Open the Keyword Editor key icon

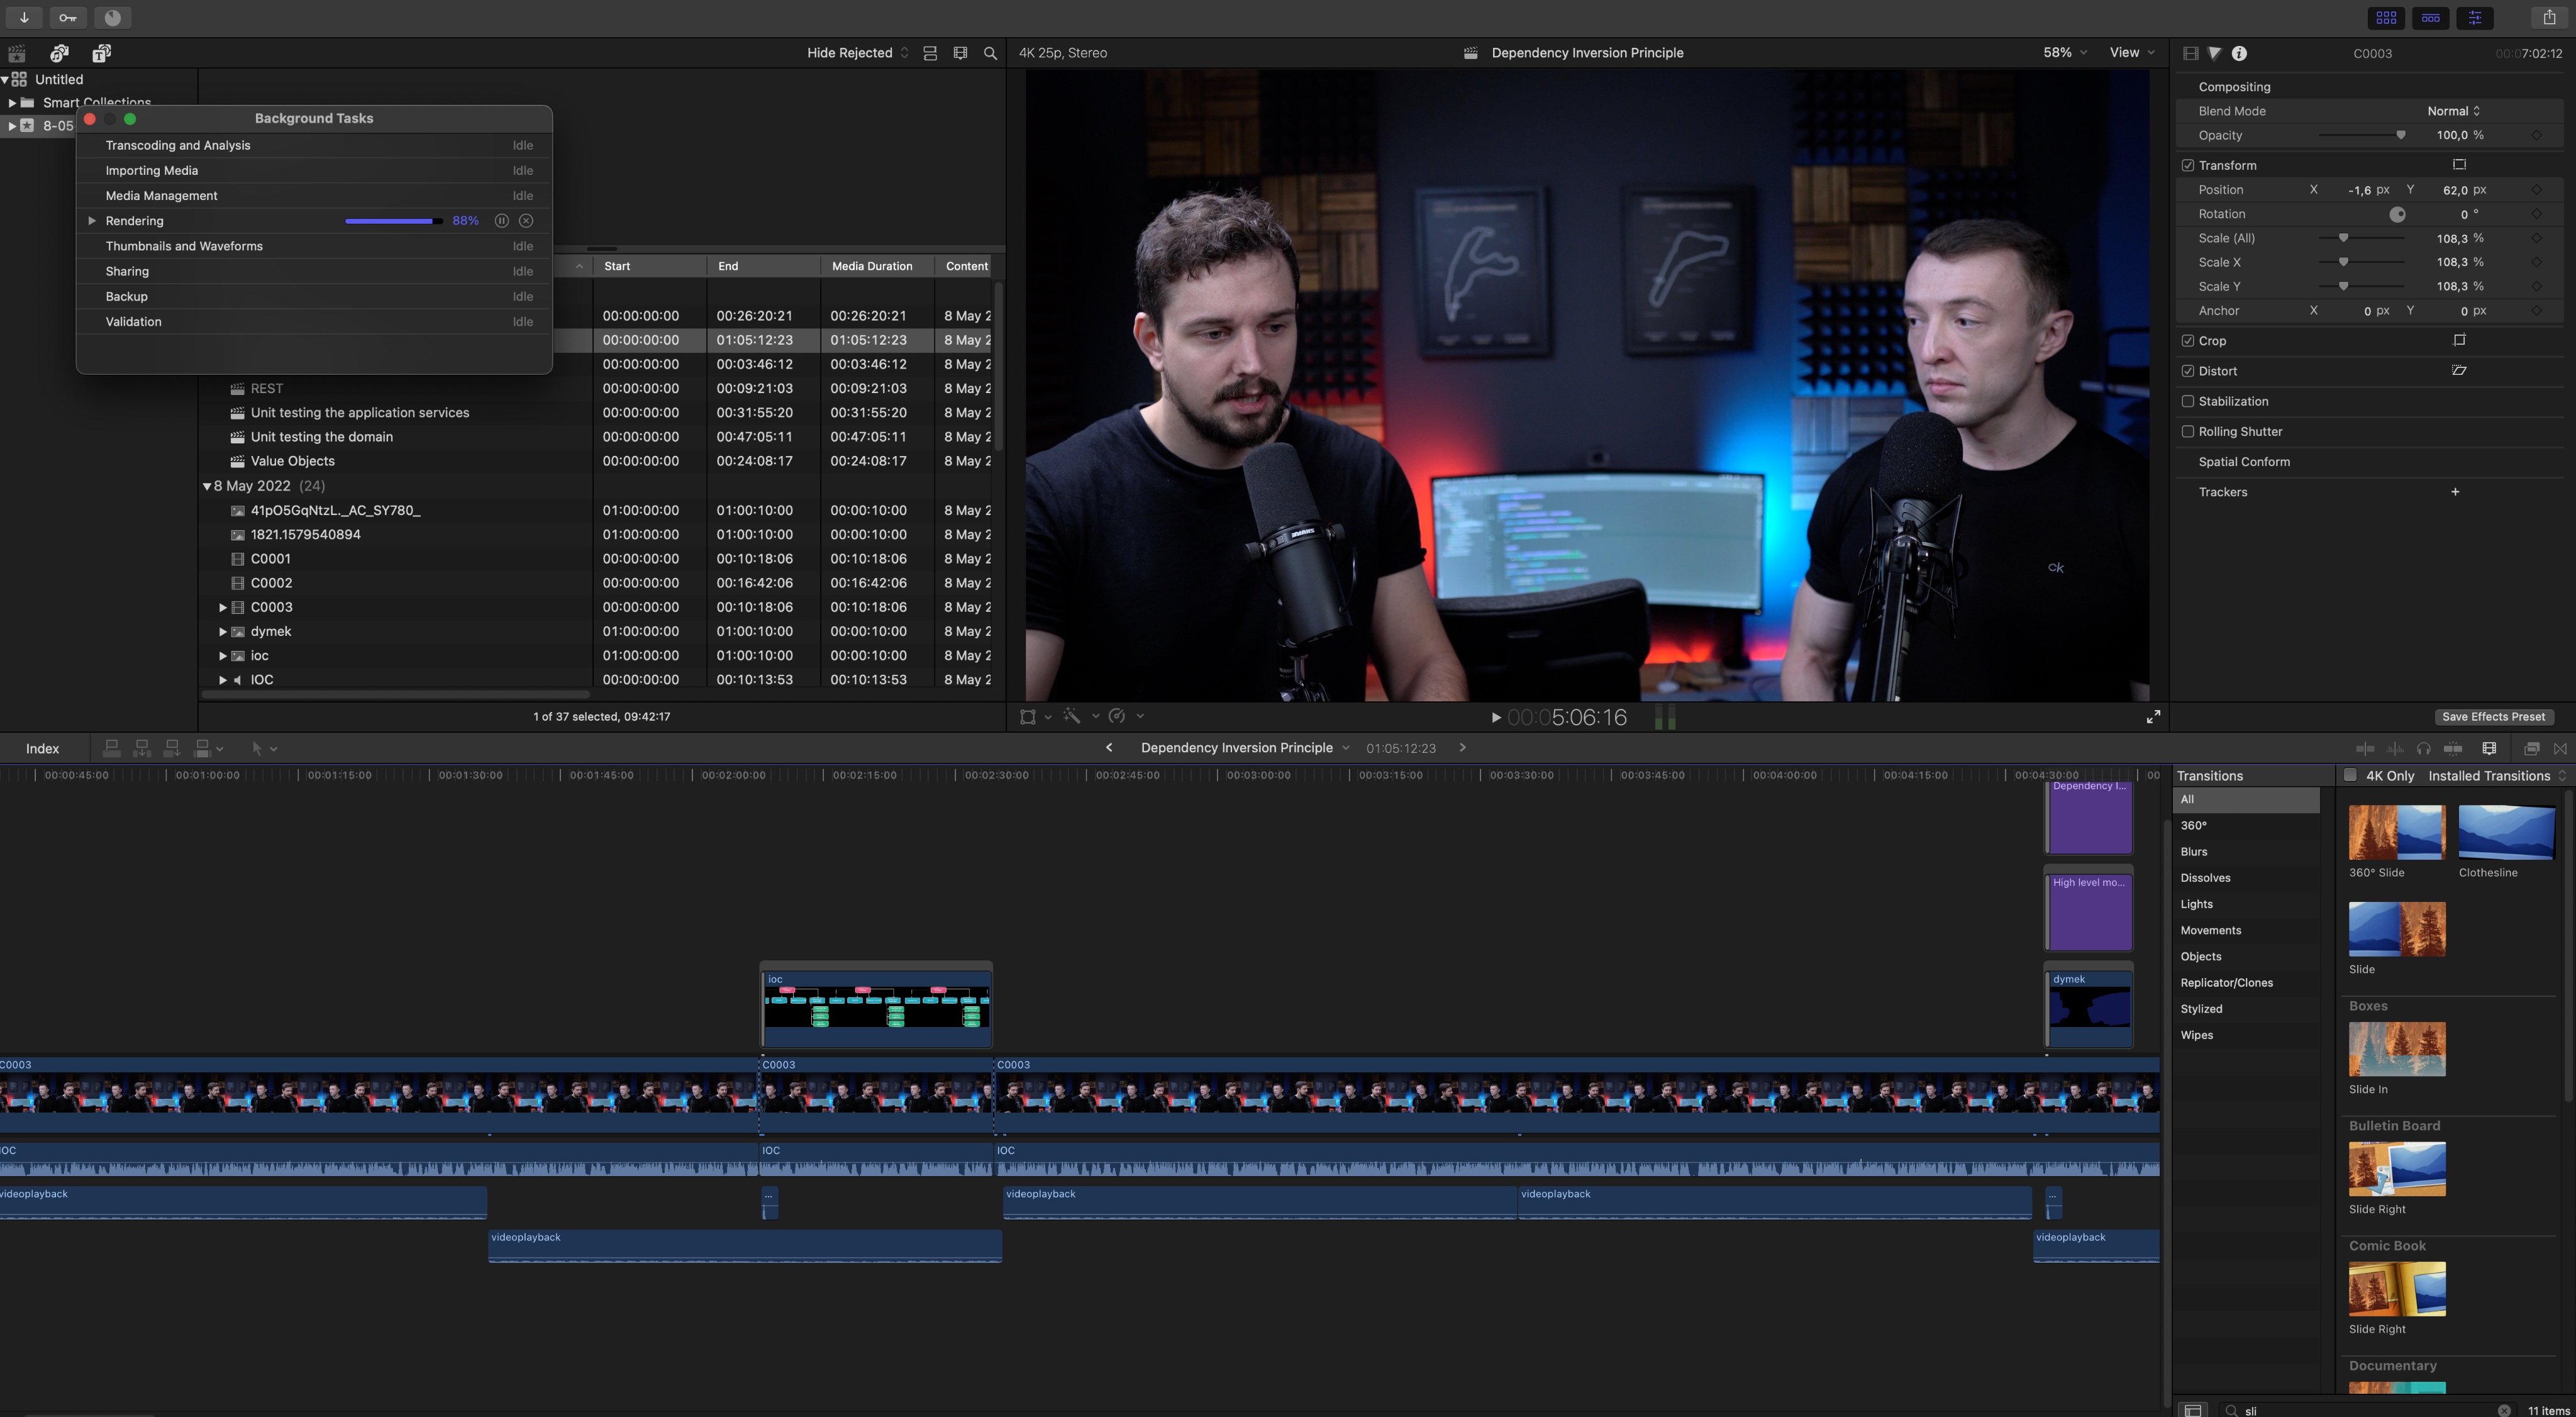coord(67,17)
